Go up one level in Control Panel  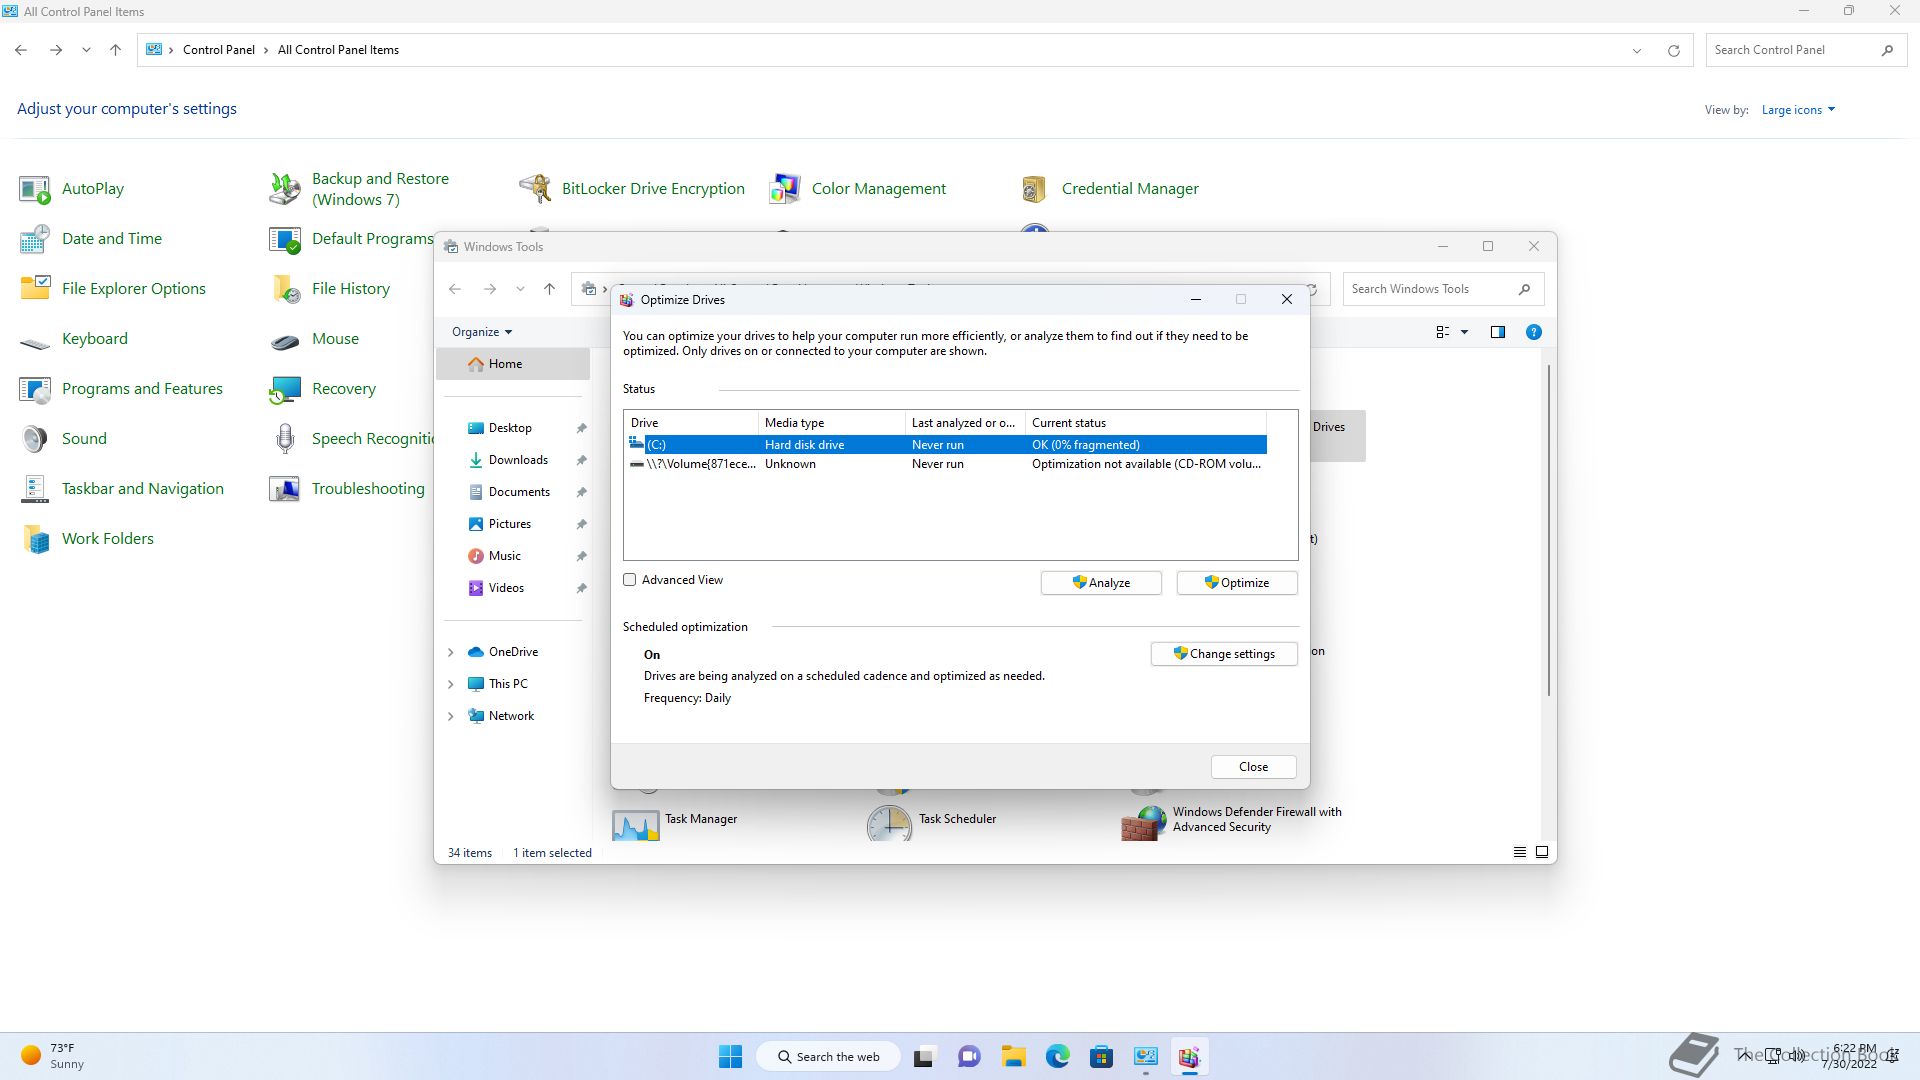point(115,50)
